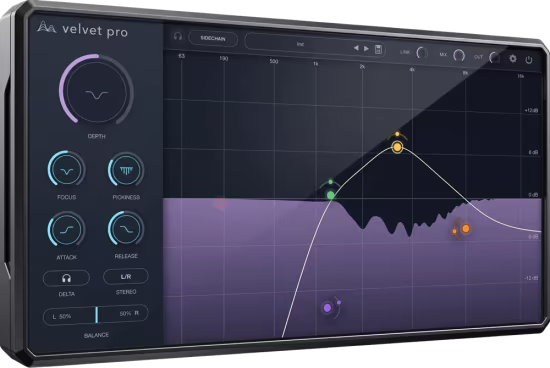Toggle Delta headphone listen button

66,278
